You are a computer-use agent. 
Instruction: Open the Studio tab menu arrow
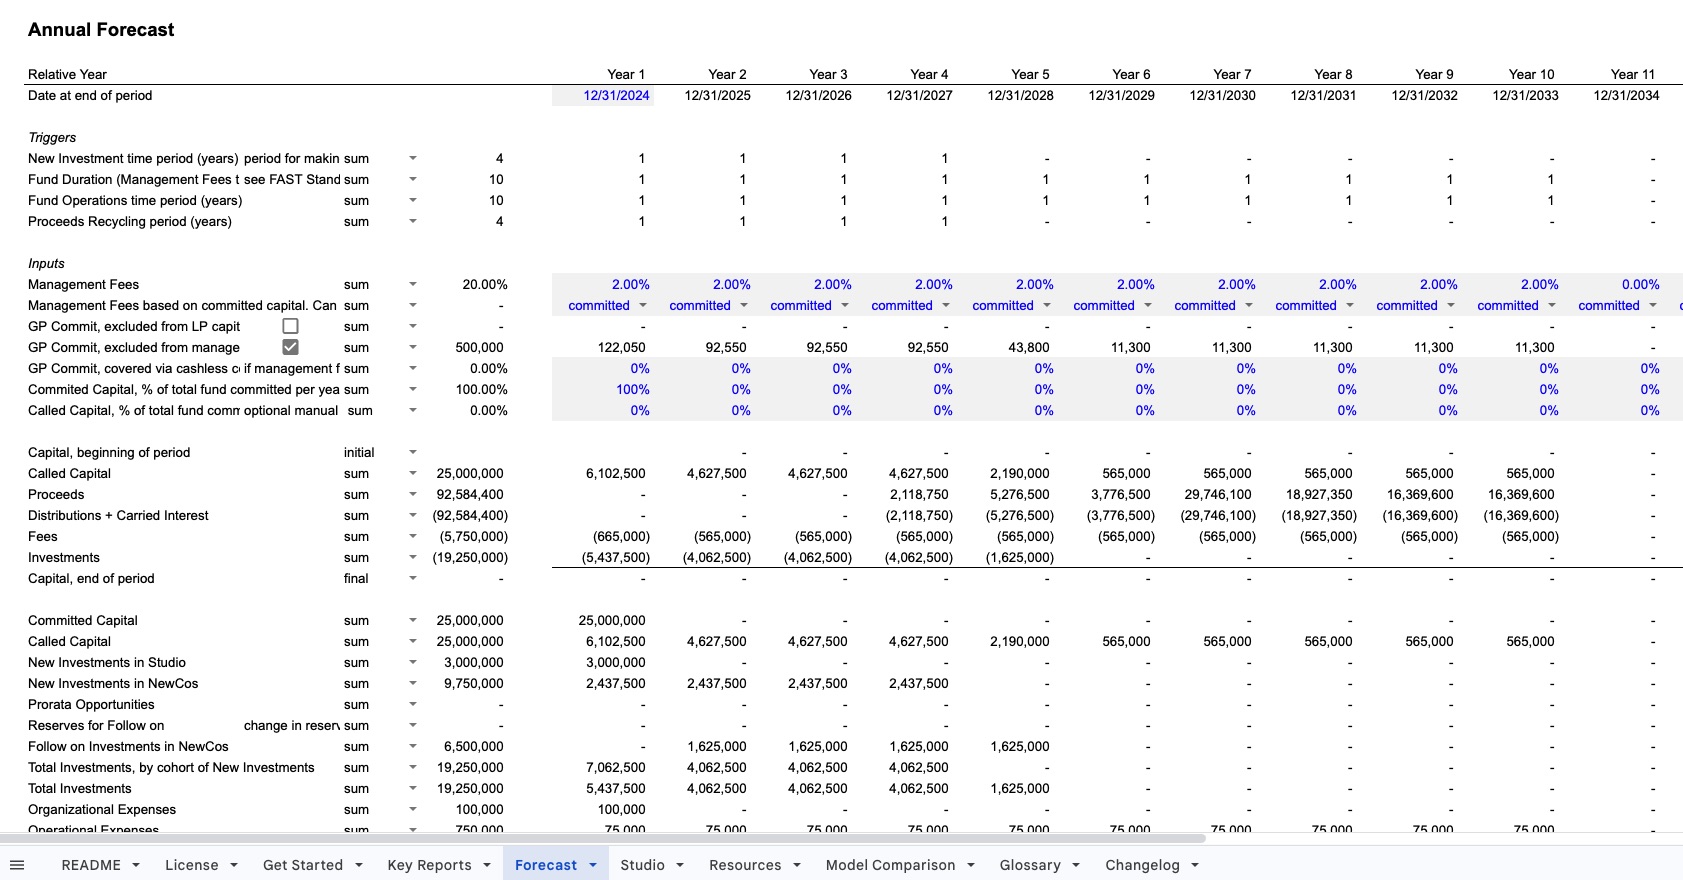click(x=680, y=865)
